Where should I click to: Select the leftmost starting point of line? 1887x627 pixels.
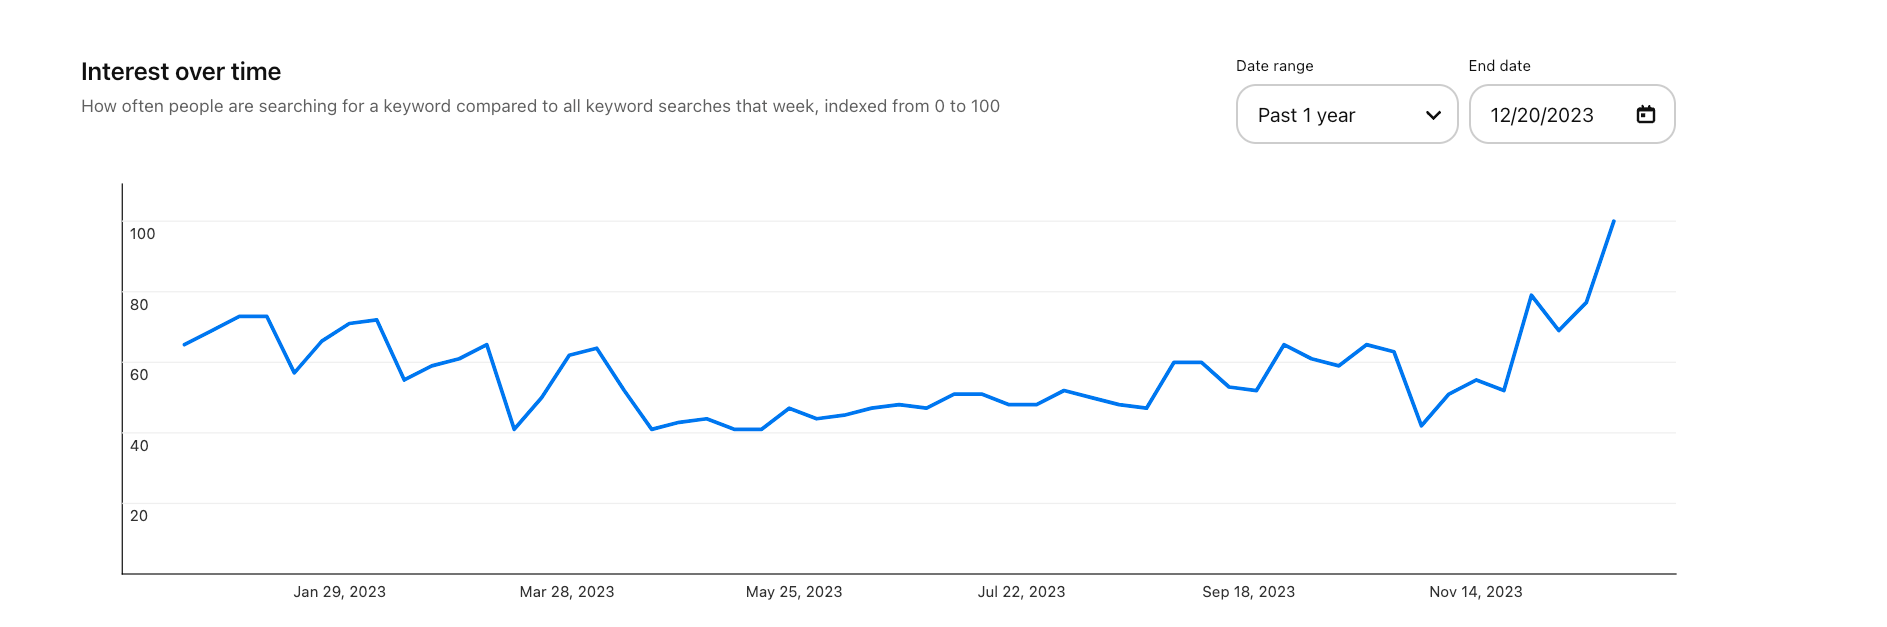point(184,345)
